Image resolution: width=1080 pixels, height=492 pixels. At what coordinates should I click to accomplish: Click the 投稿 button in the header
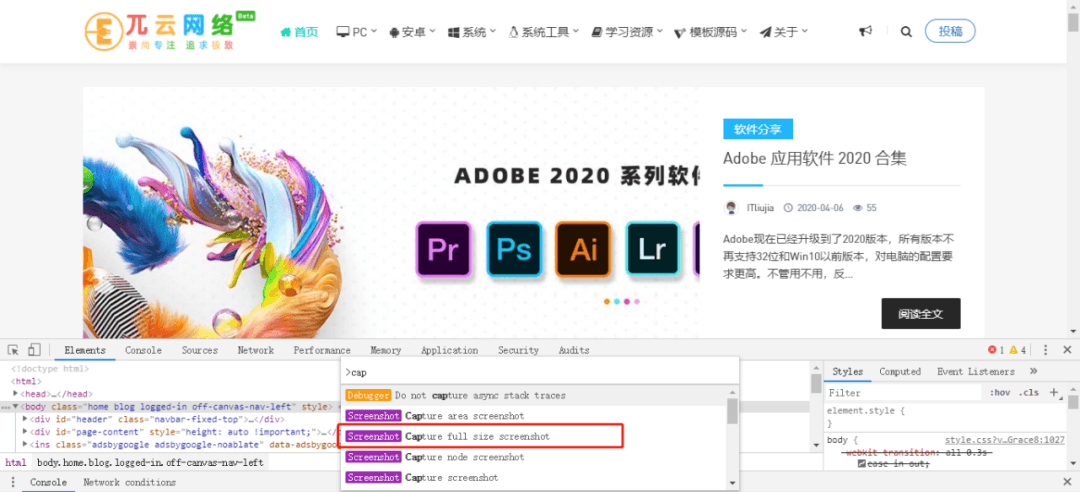point(950,31)
